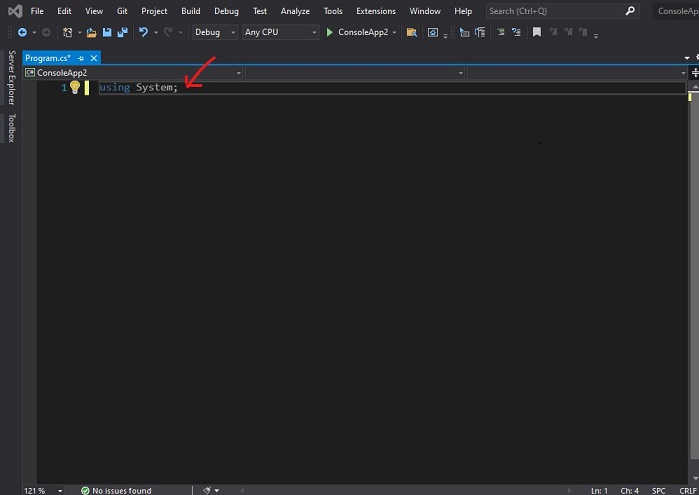Click the screenshot/Live Share frame icon
699x495 pixels.
(432, 32)
